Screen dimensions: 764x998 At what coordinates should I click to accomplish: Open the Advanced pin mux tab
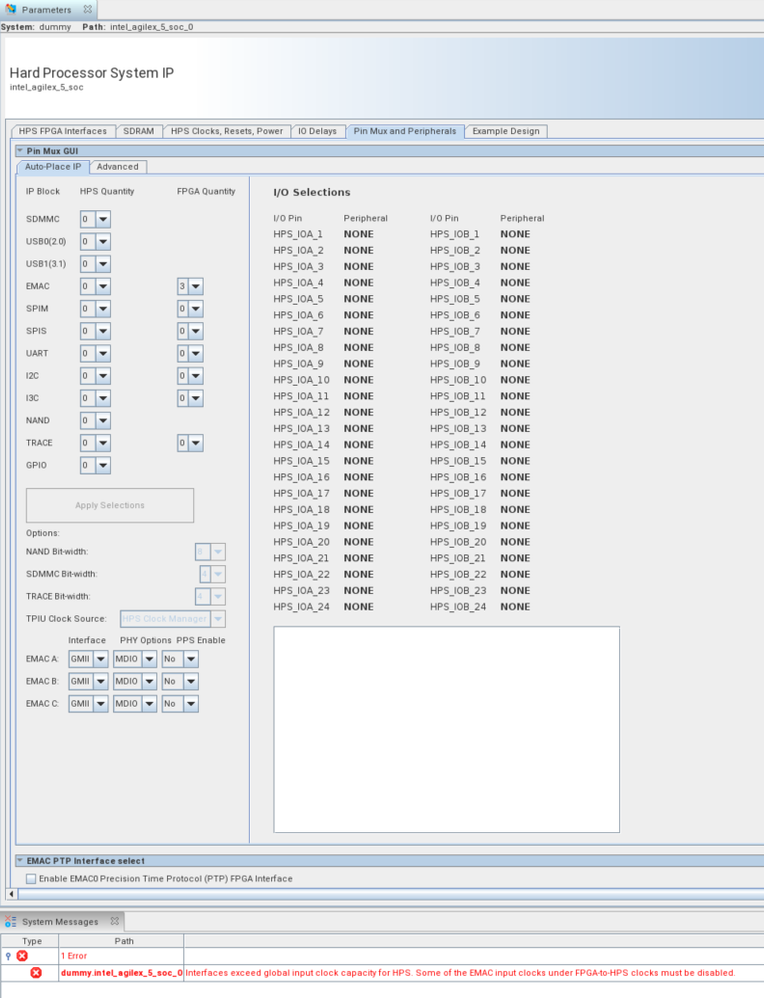coord(118,167)
